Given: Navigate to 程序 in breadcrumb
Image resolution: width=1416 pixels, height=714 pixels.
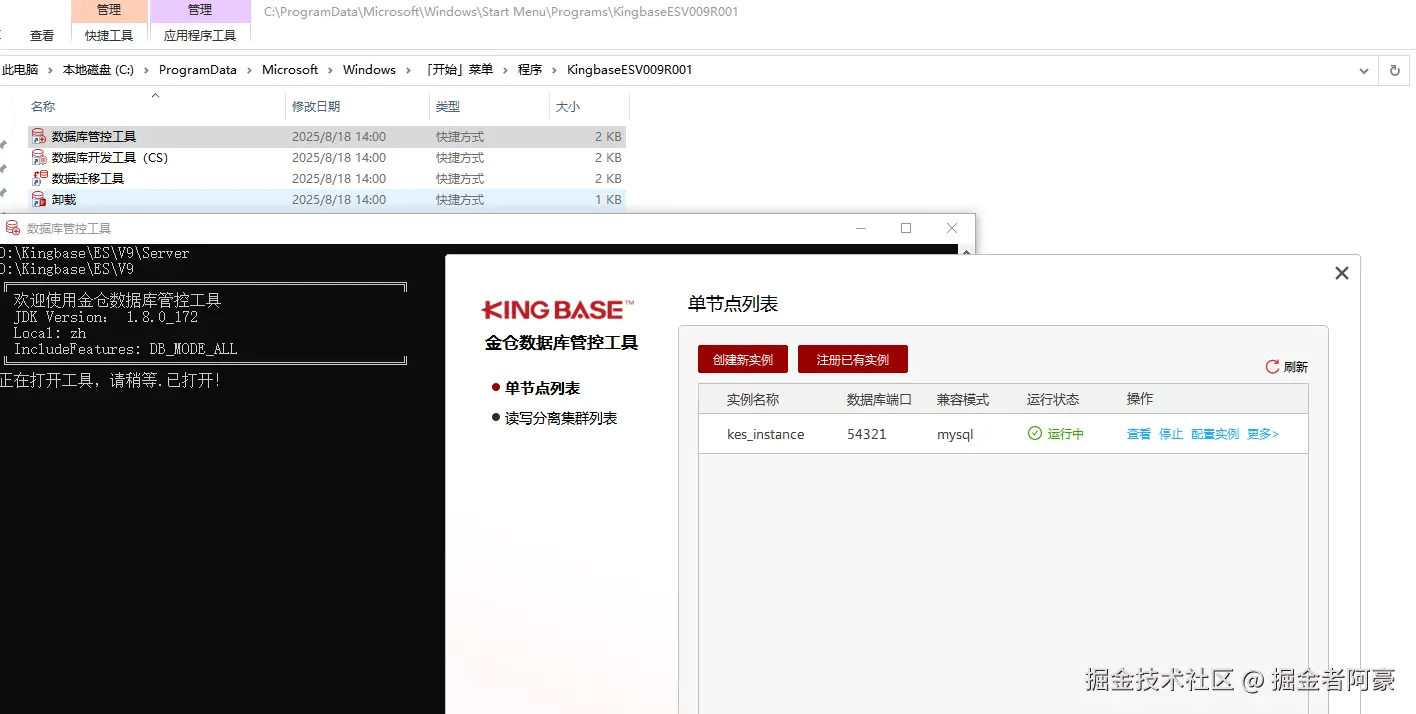Looking at the screenshot, I should pyautogui.click(x=530, y=70).
